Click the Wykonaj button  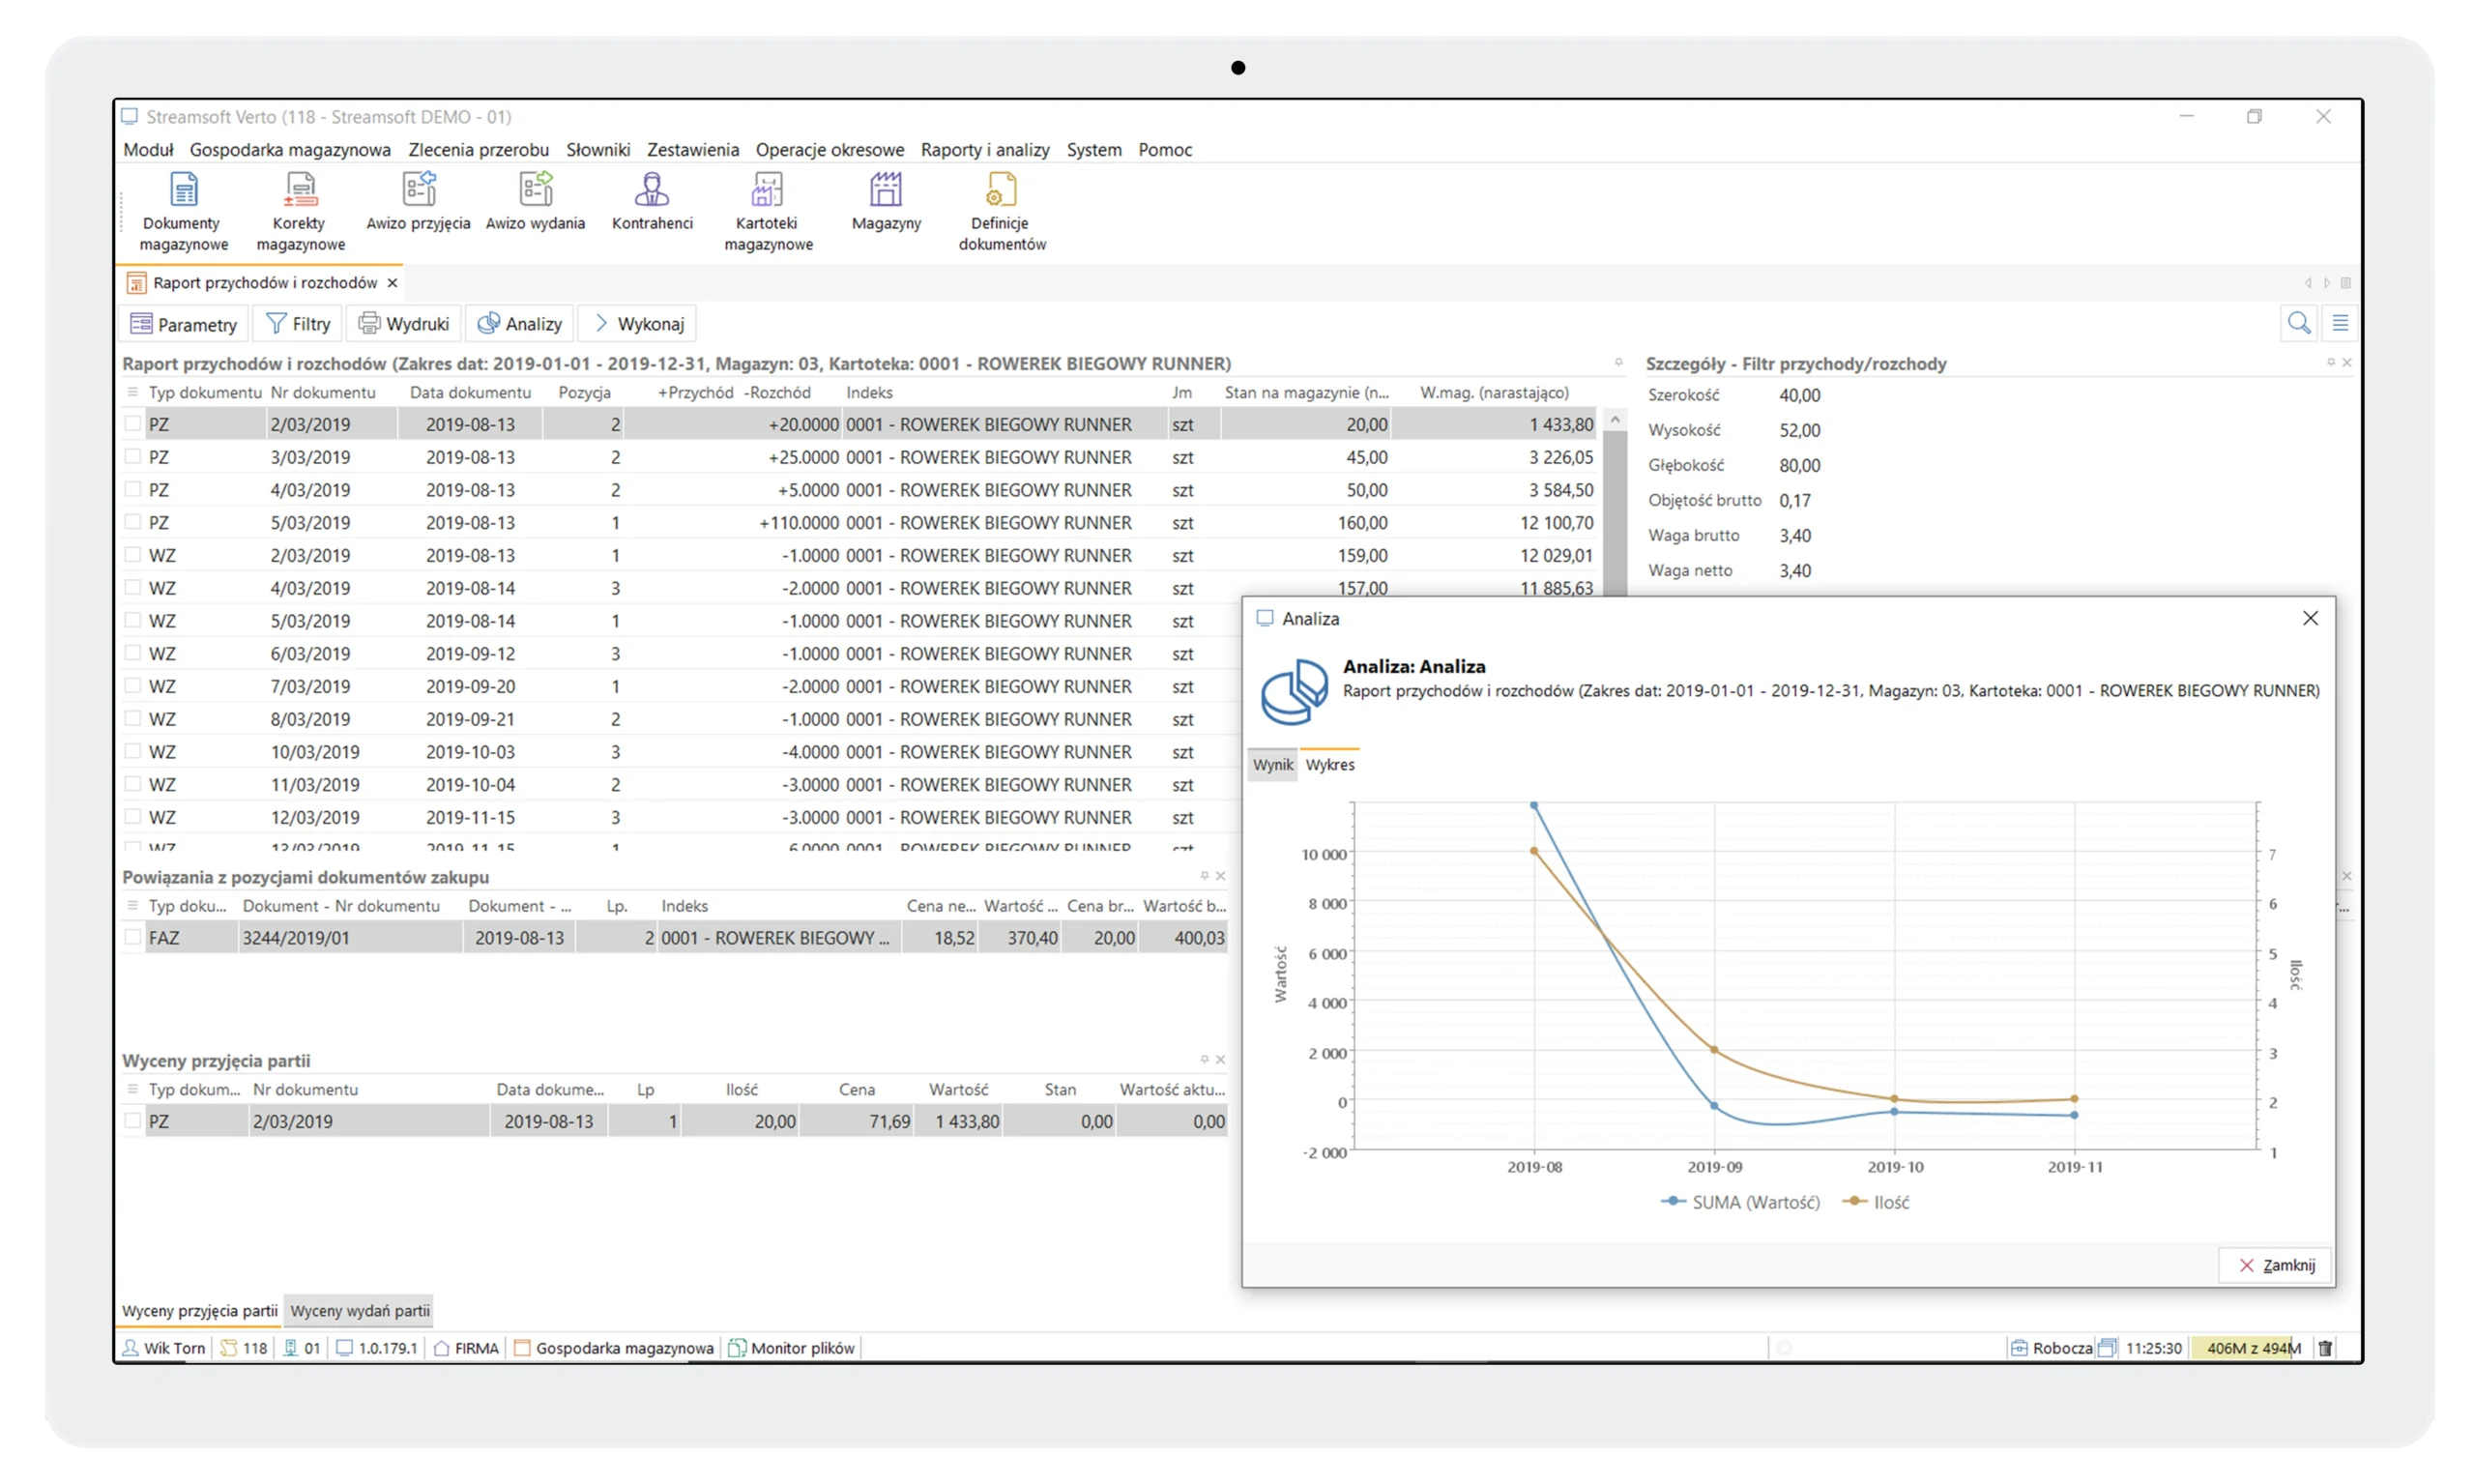[639, 324]
